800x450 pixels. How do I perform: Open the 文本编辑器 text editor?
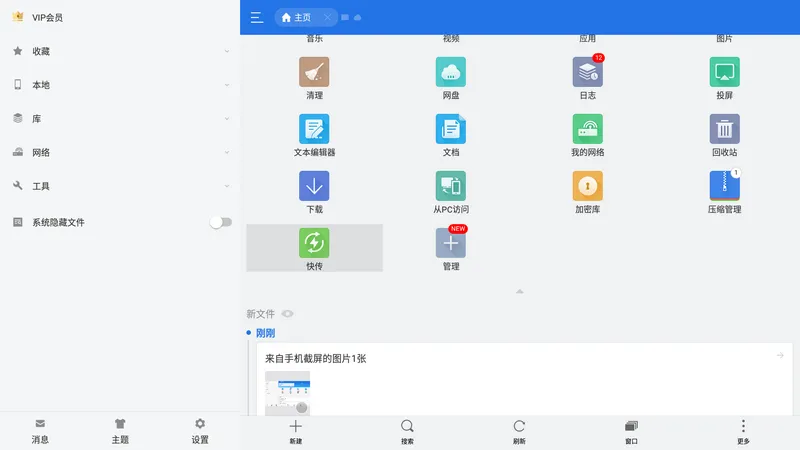(x=314, y=135)
